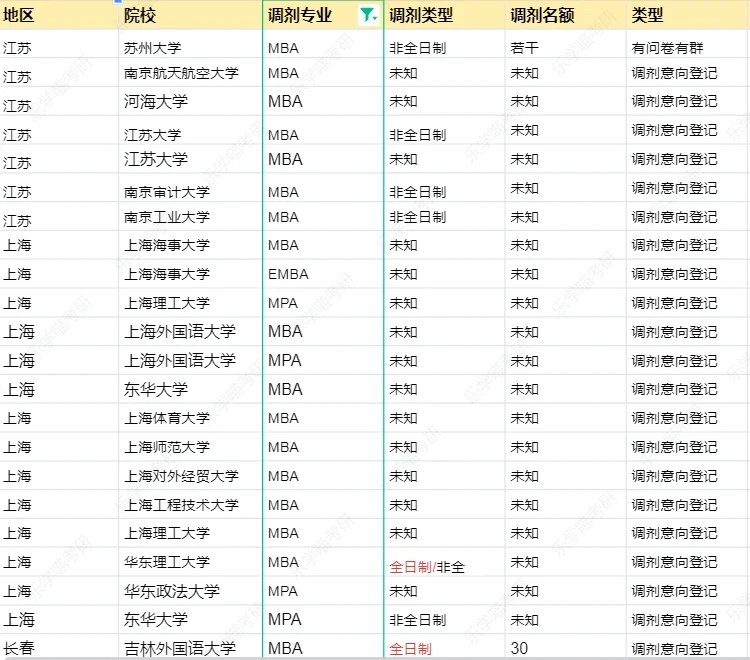750x660 pixels.
Task: Click the 苏州大学 cell
Action: (153, 48)
